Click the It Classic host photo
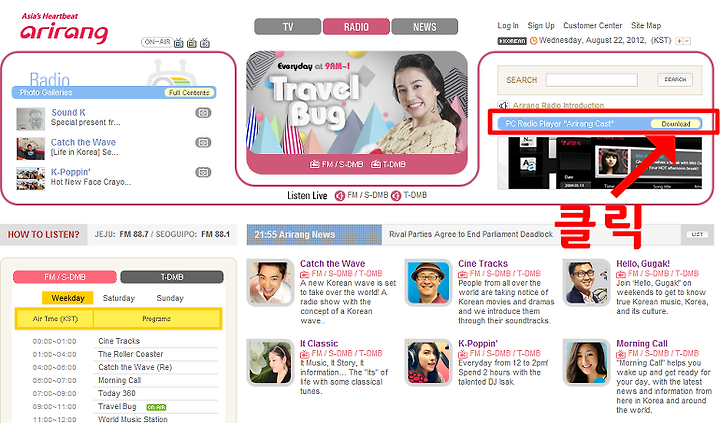The height and width of the screenshot is (423, 720). click(270, 362)
